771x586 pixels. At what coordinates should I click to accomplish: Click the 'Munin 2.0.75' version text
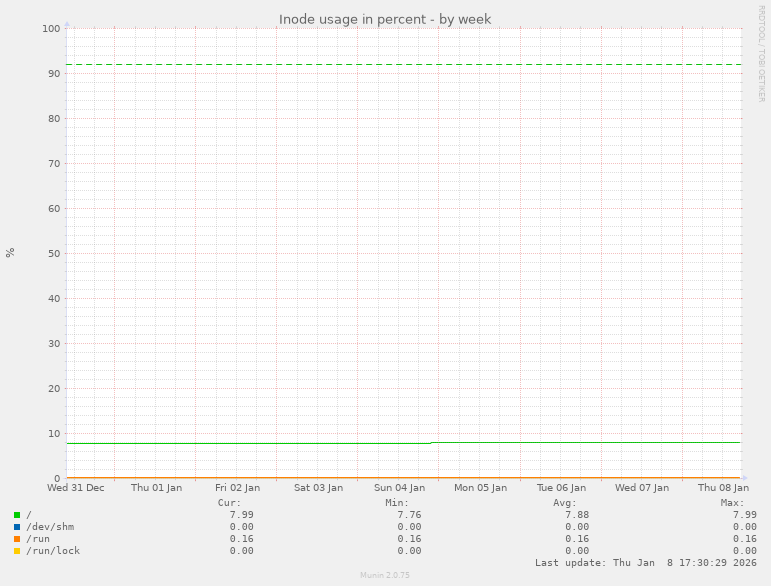[x=385, y=575]
